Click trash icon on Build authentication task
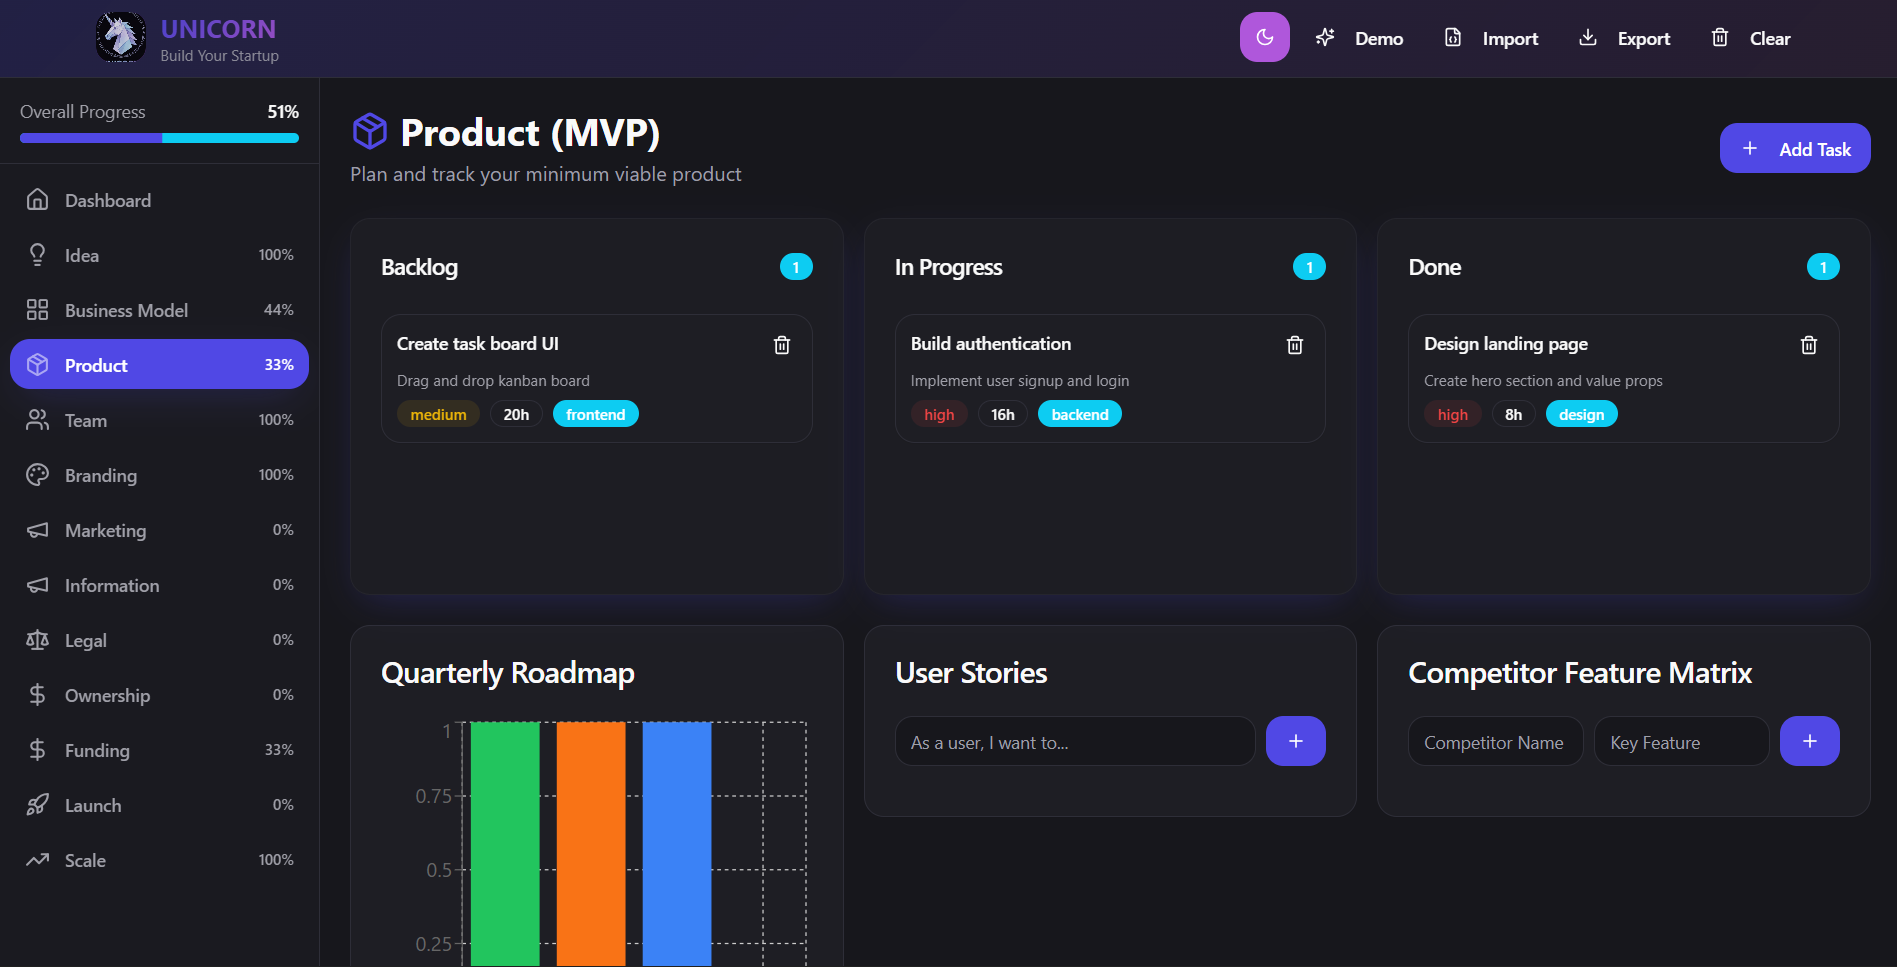The height and width of the screenshot is (967, 1897). pyautogui.click(x=1295, y=345)
